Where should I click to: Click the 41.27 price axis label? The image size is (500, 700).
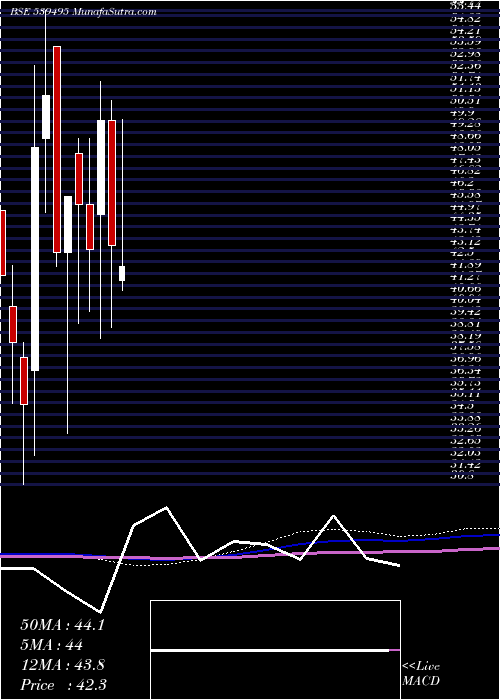point(466,276)
